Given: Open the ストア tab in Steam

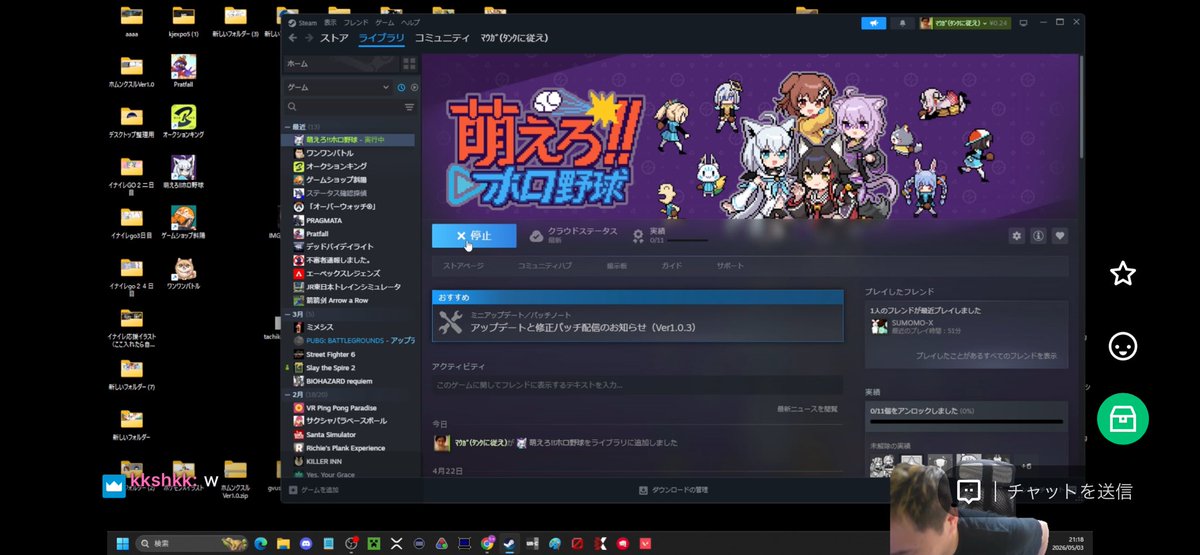Looking at the screenshot, I should [x=334, y=38].
